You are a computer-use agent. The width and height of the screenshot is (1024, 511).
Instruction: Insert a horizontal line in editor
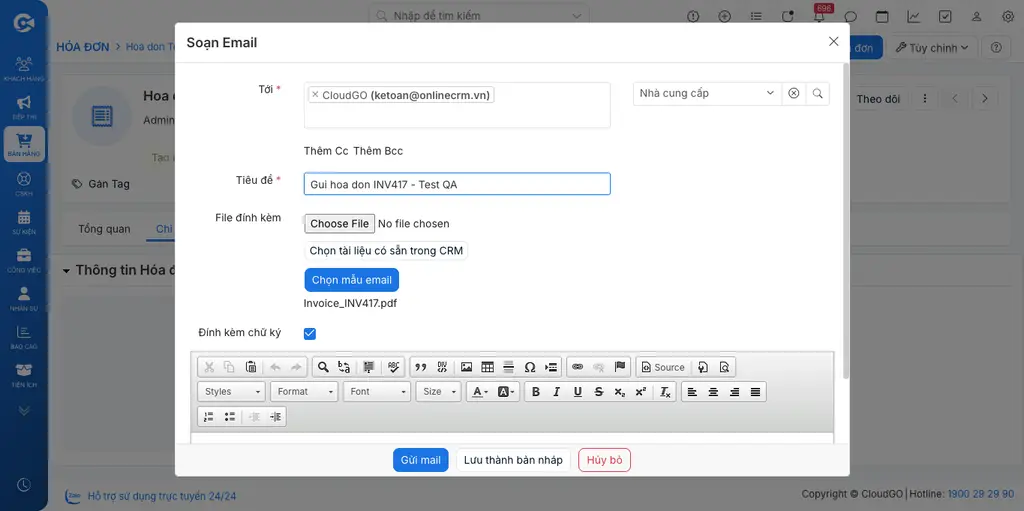(x=509, y=367)
